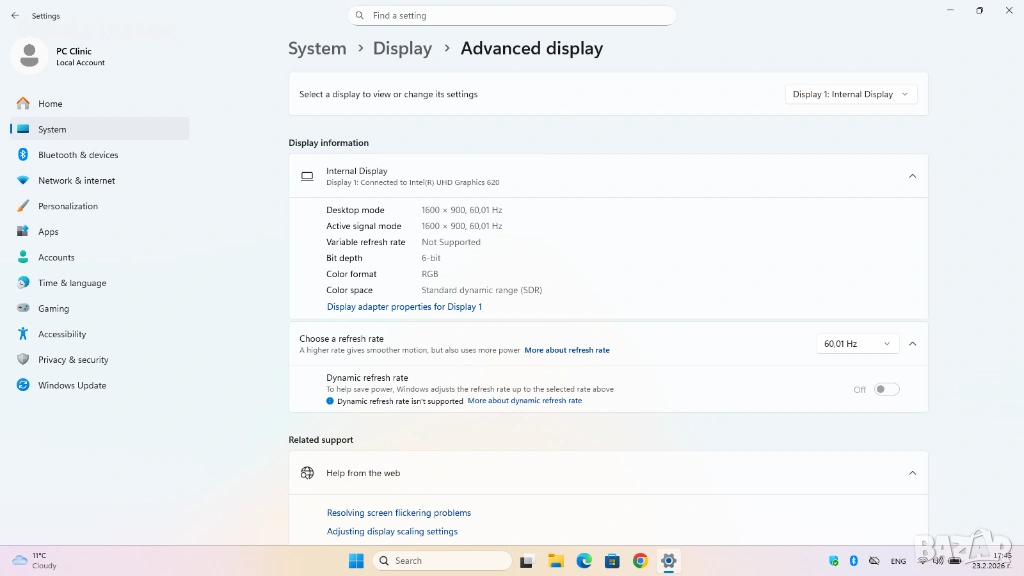The width and height of the screenshot is (1024, 576).
Task: Open the Display 1: Internal Display dropdown
Action: [851, 94]
